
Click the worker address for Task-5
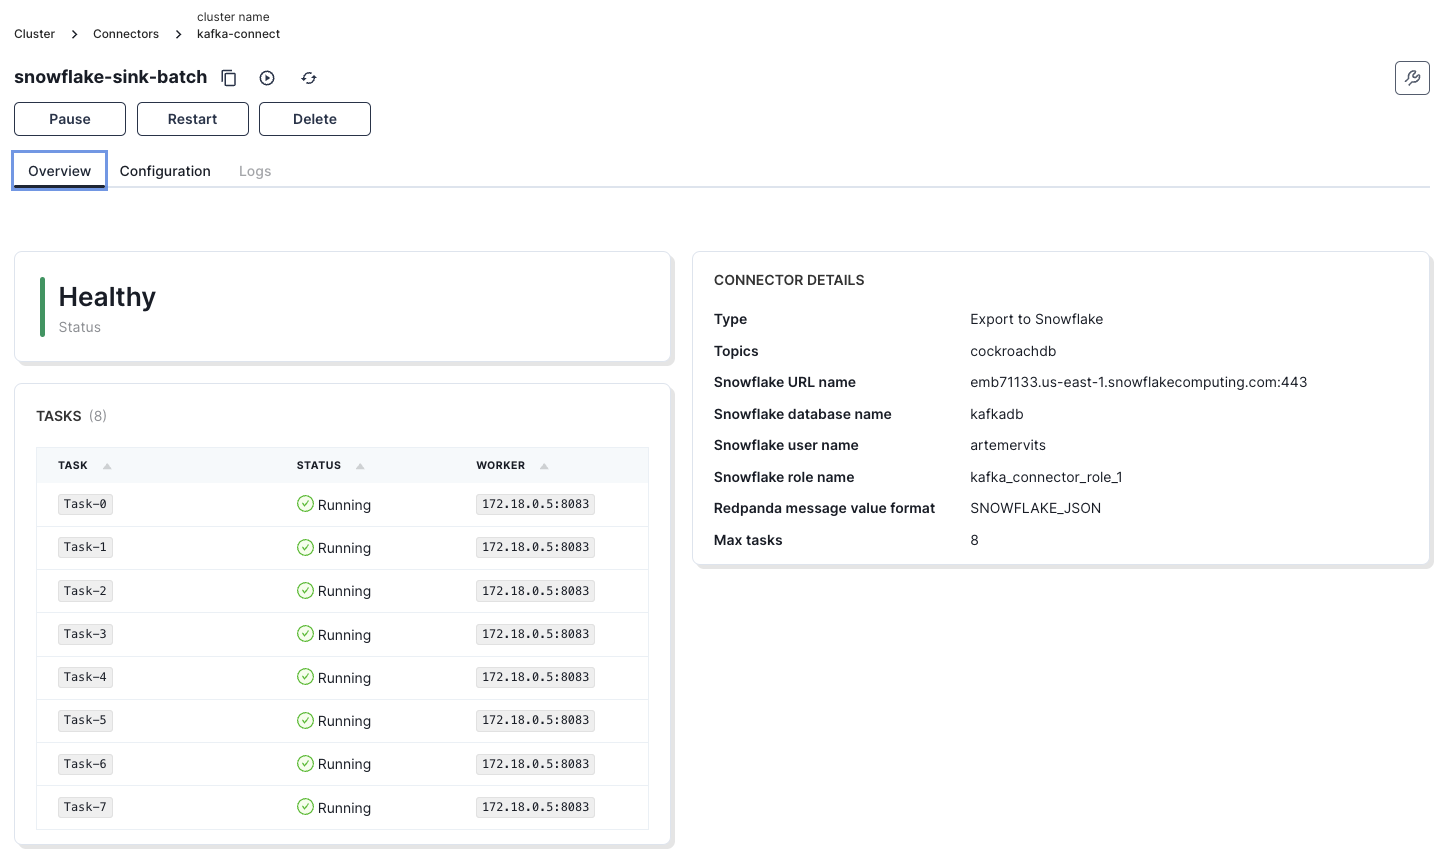tap(536, 720)
